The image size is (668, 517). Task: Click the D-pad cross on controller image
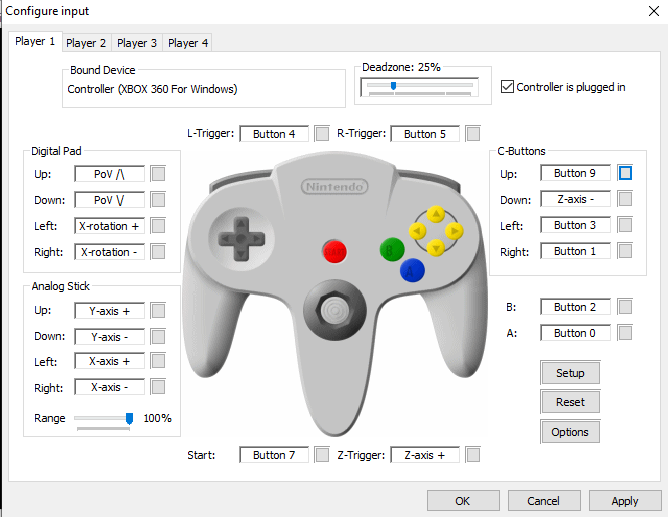(x=241, y=239)
